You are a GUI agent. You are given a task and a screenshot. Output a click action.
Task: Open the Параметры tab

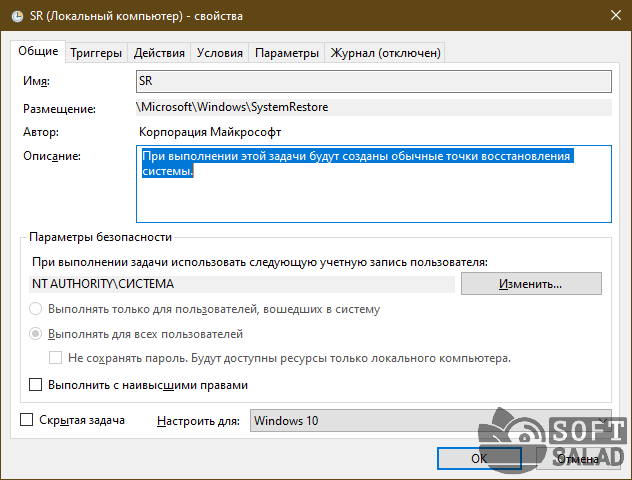point(287,53)
